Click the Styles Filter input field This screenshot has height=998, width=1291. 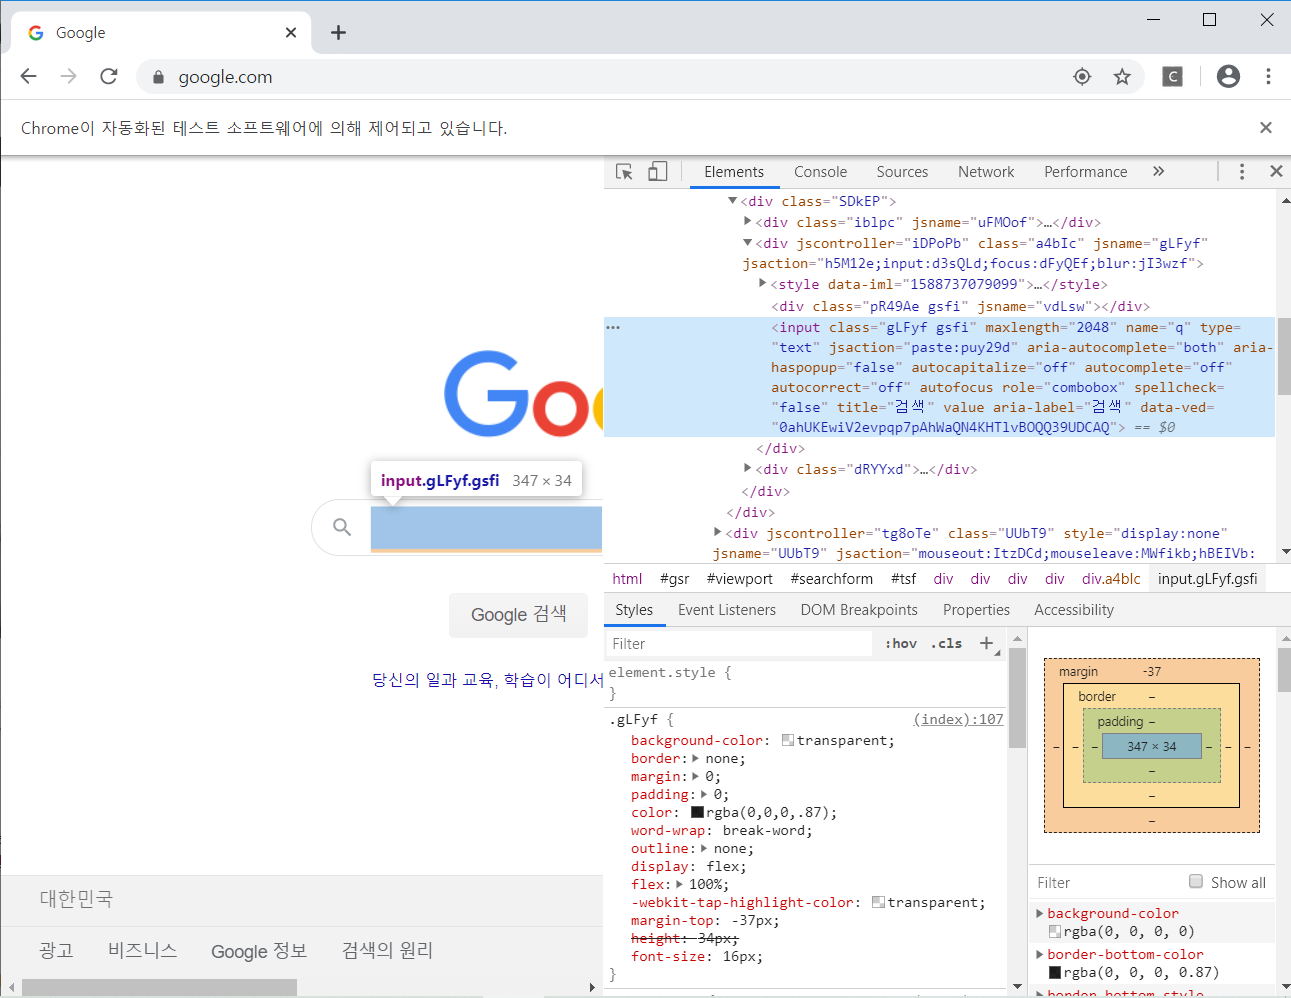tap(739, 644)
